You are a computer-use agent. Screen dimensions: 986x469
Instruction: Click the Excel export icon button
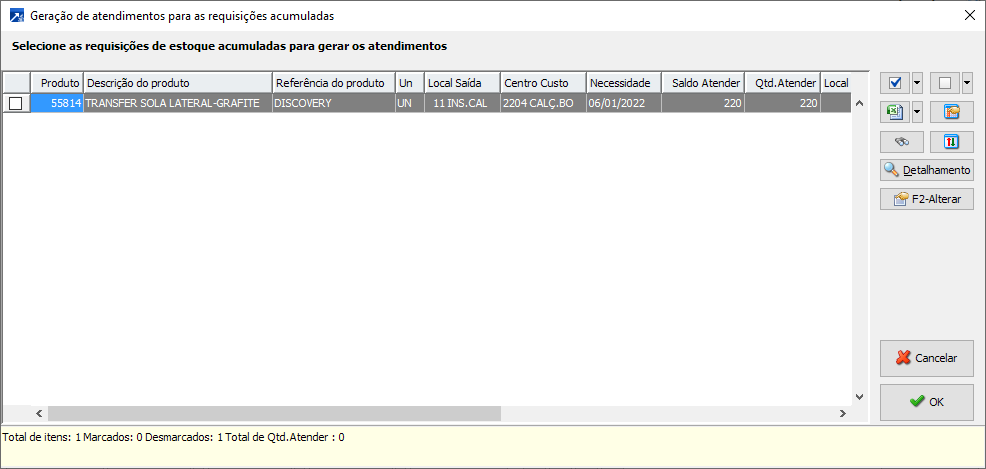[895, 113]
